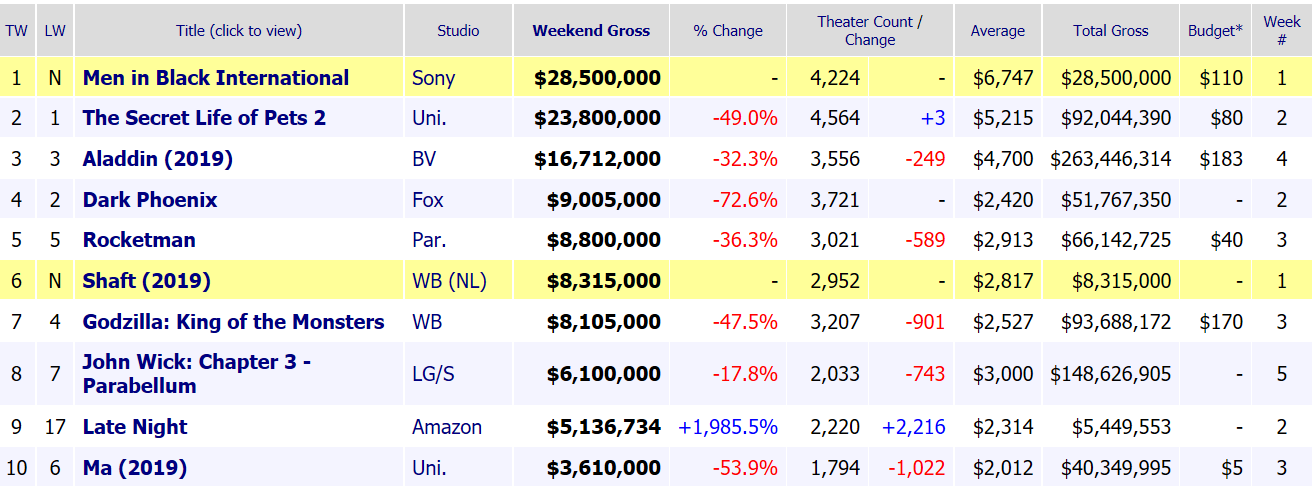Click the Budget* column header
Screen dimensions: 1312x490
(x=1215, y=30)
